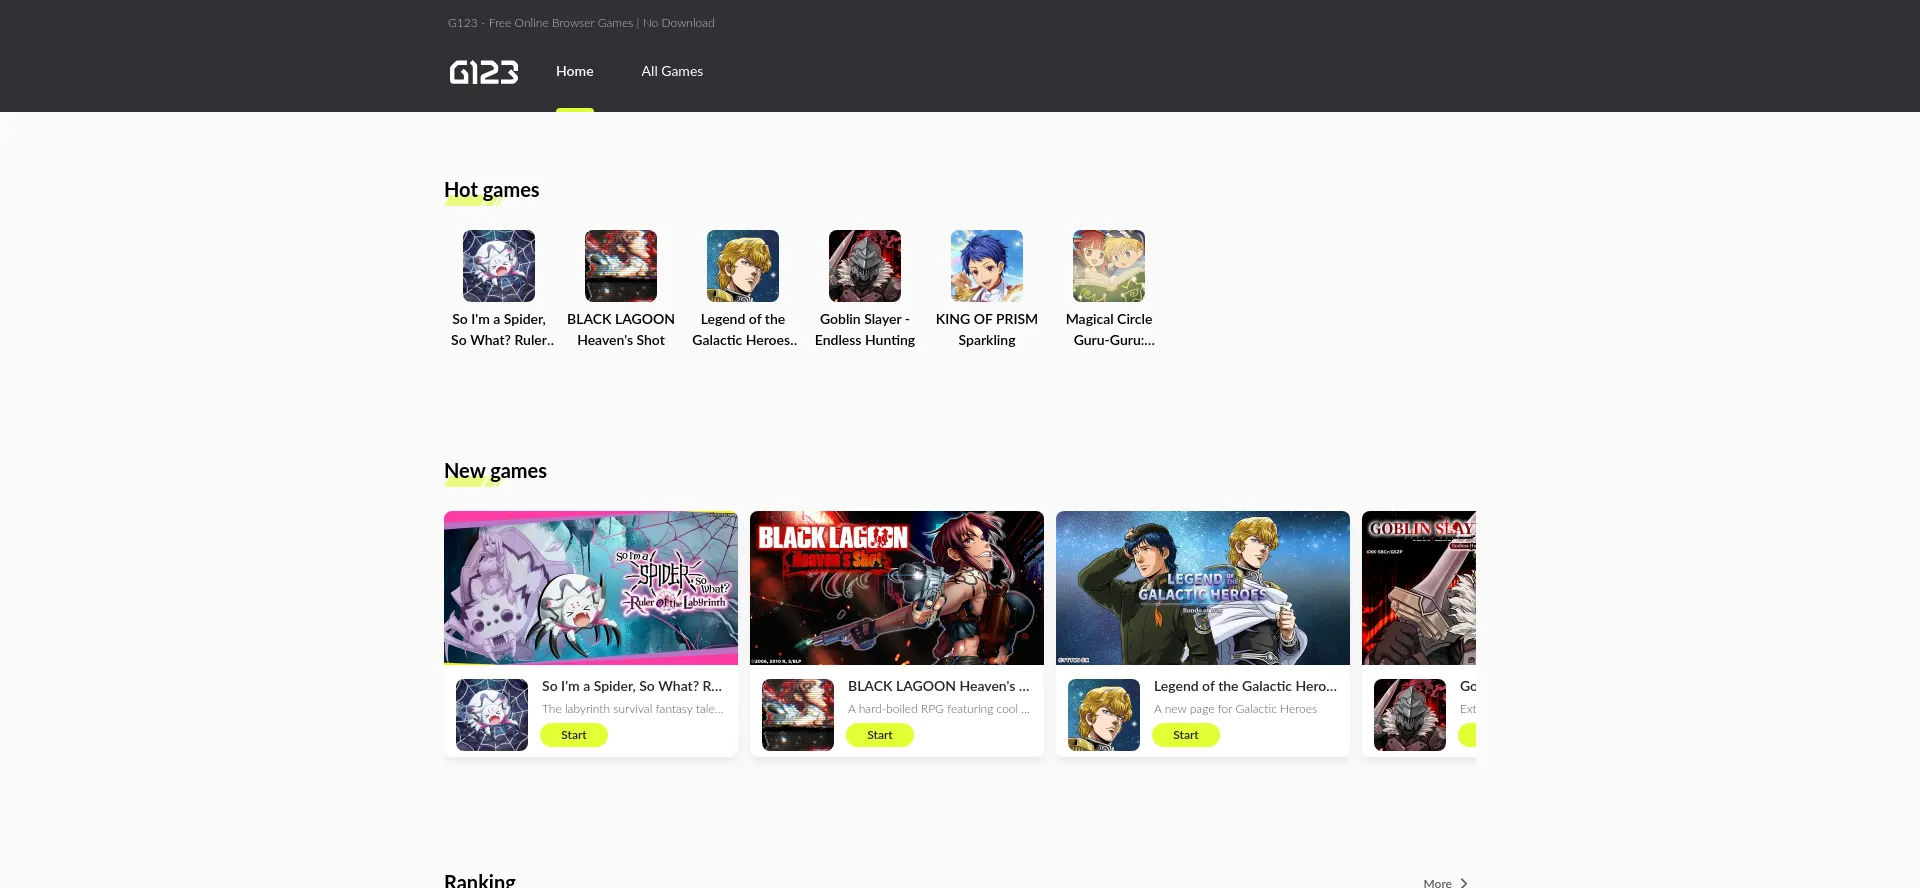Open KING OF PRISM Sparkling hot game icon
Viewport: 1920px width, 888px height.
(x=987, y=266)
